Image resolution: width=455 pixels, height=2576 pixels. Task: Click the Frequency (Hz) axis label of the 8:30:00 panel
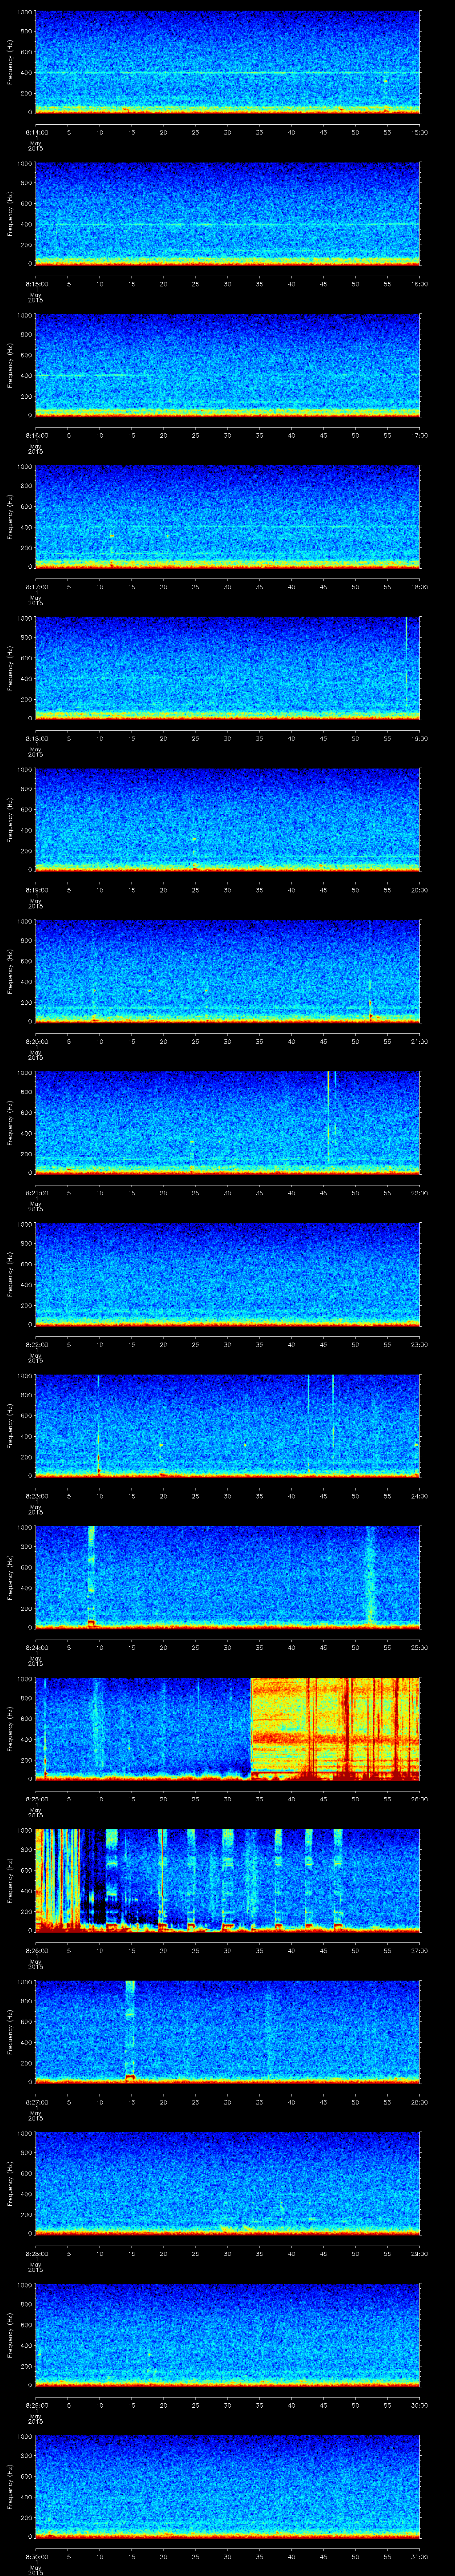(10, 2487)
